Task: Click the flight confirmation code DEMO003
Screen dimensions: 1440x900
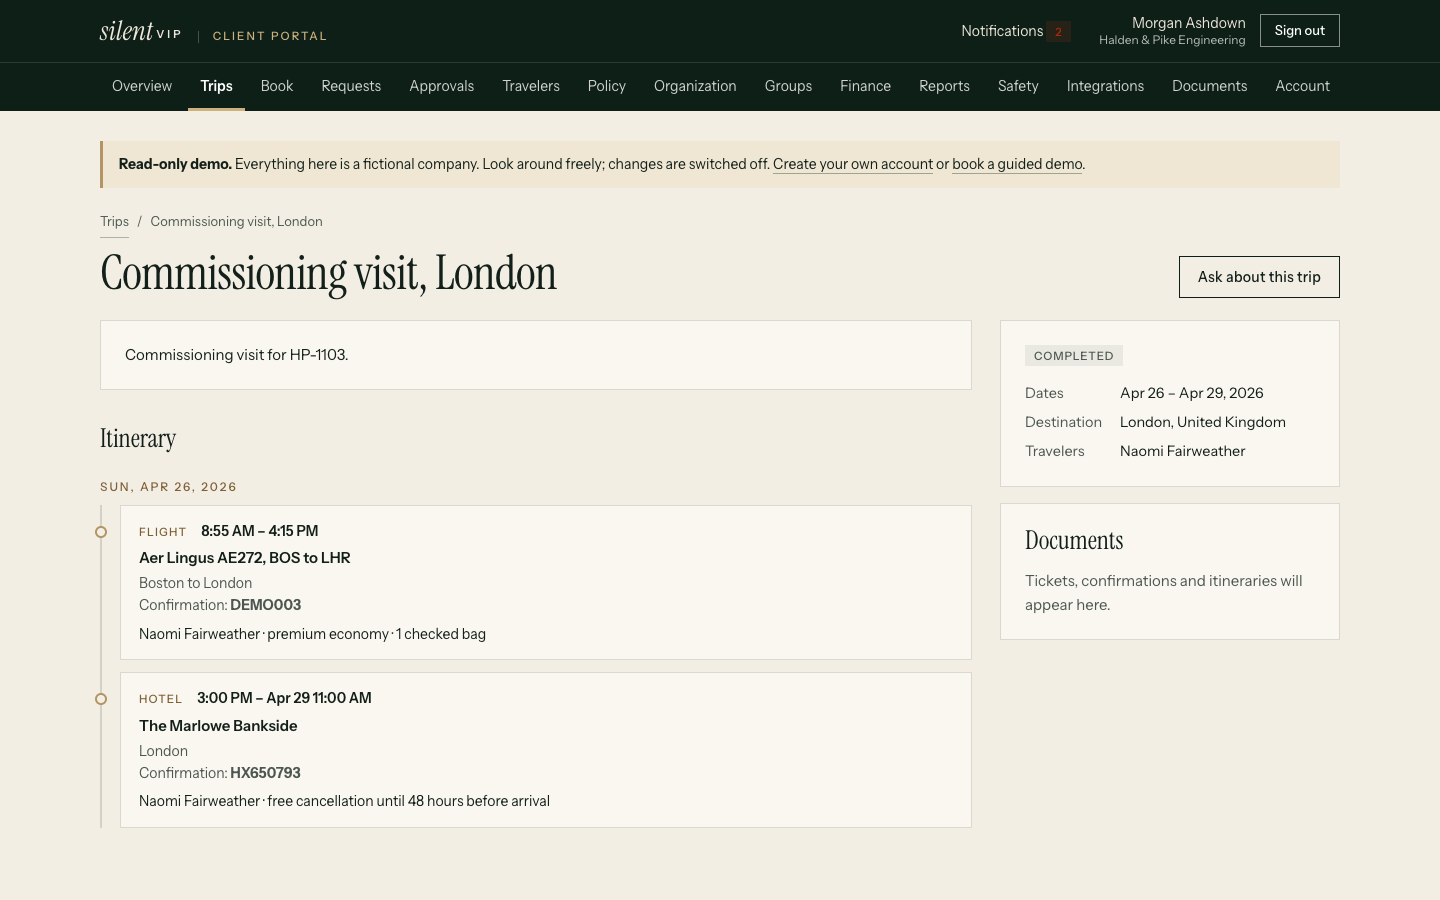Action: pyautogui.click(x=266, y=605)
